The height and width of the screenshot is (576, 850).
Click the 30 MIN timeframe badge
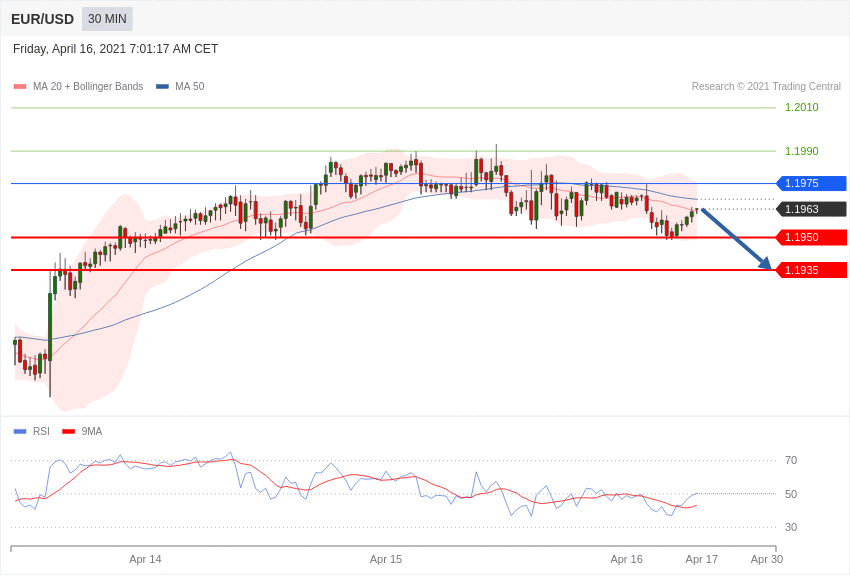(107, 19)
